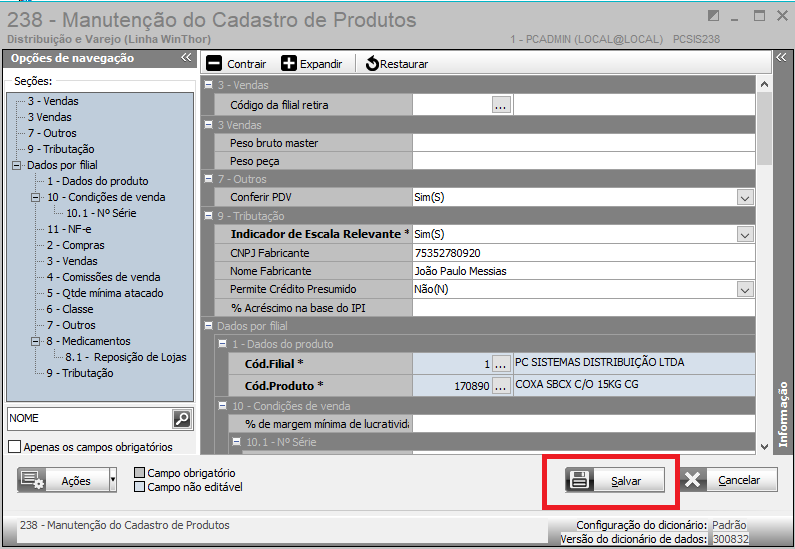
Task: Click the dictionary version value 300832
Action: click(731, 539)
